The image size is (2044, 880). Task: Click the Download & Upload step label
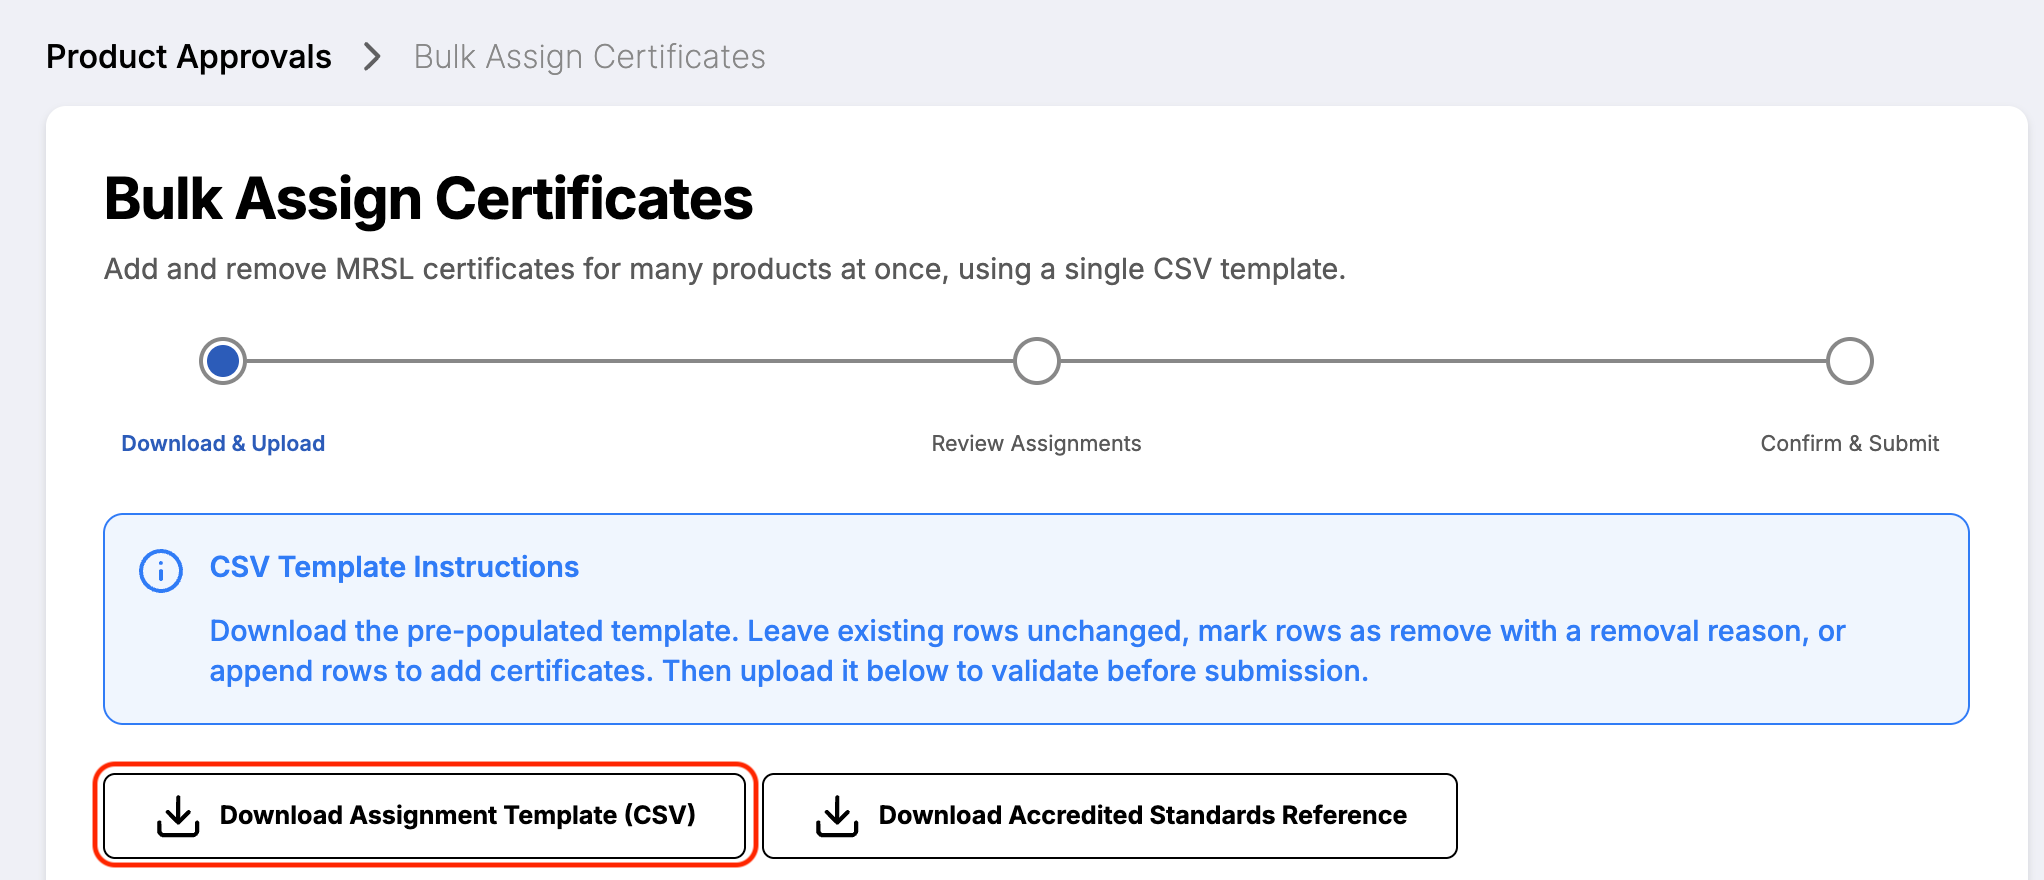[223, 443]
